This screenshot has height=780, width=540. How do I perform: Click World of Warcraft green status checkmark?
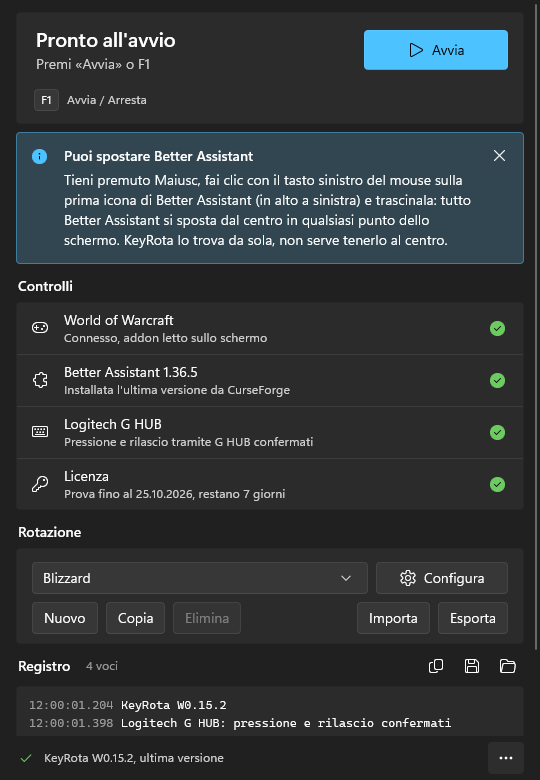click(497, 328)
